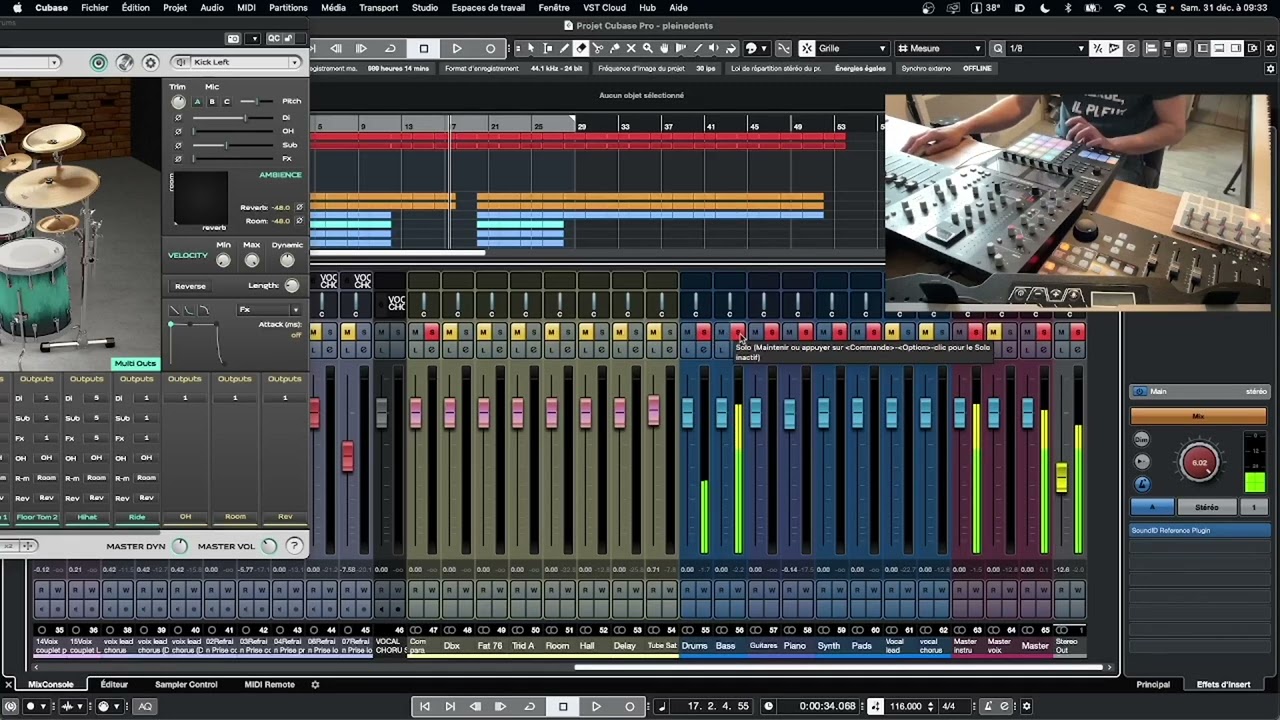Adjust the Pitch slider

click(256, 102)
